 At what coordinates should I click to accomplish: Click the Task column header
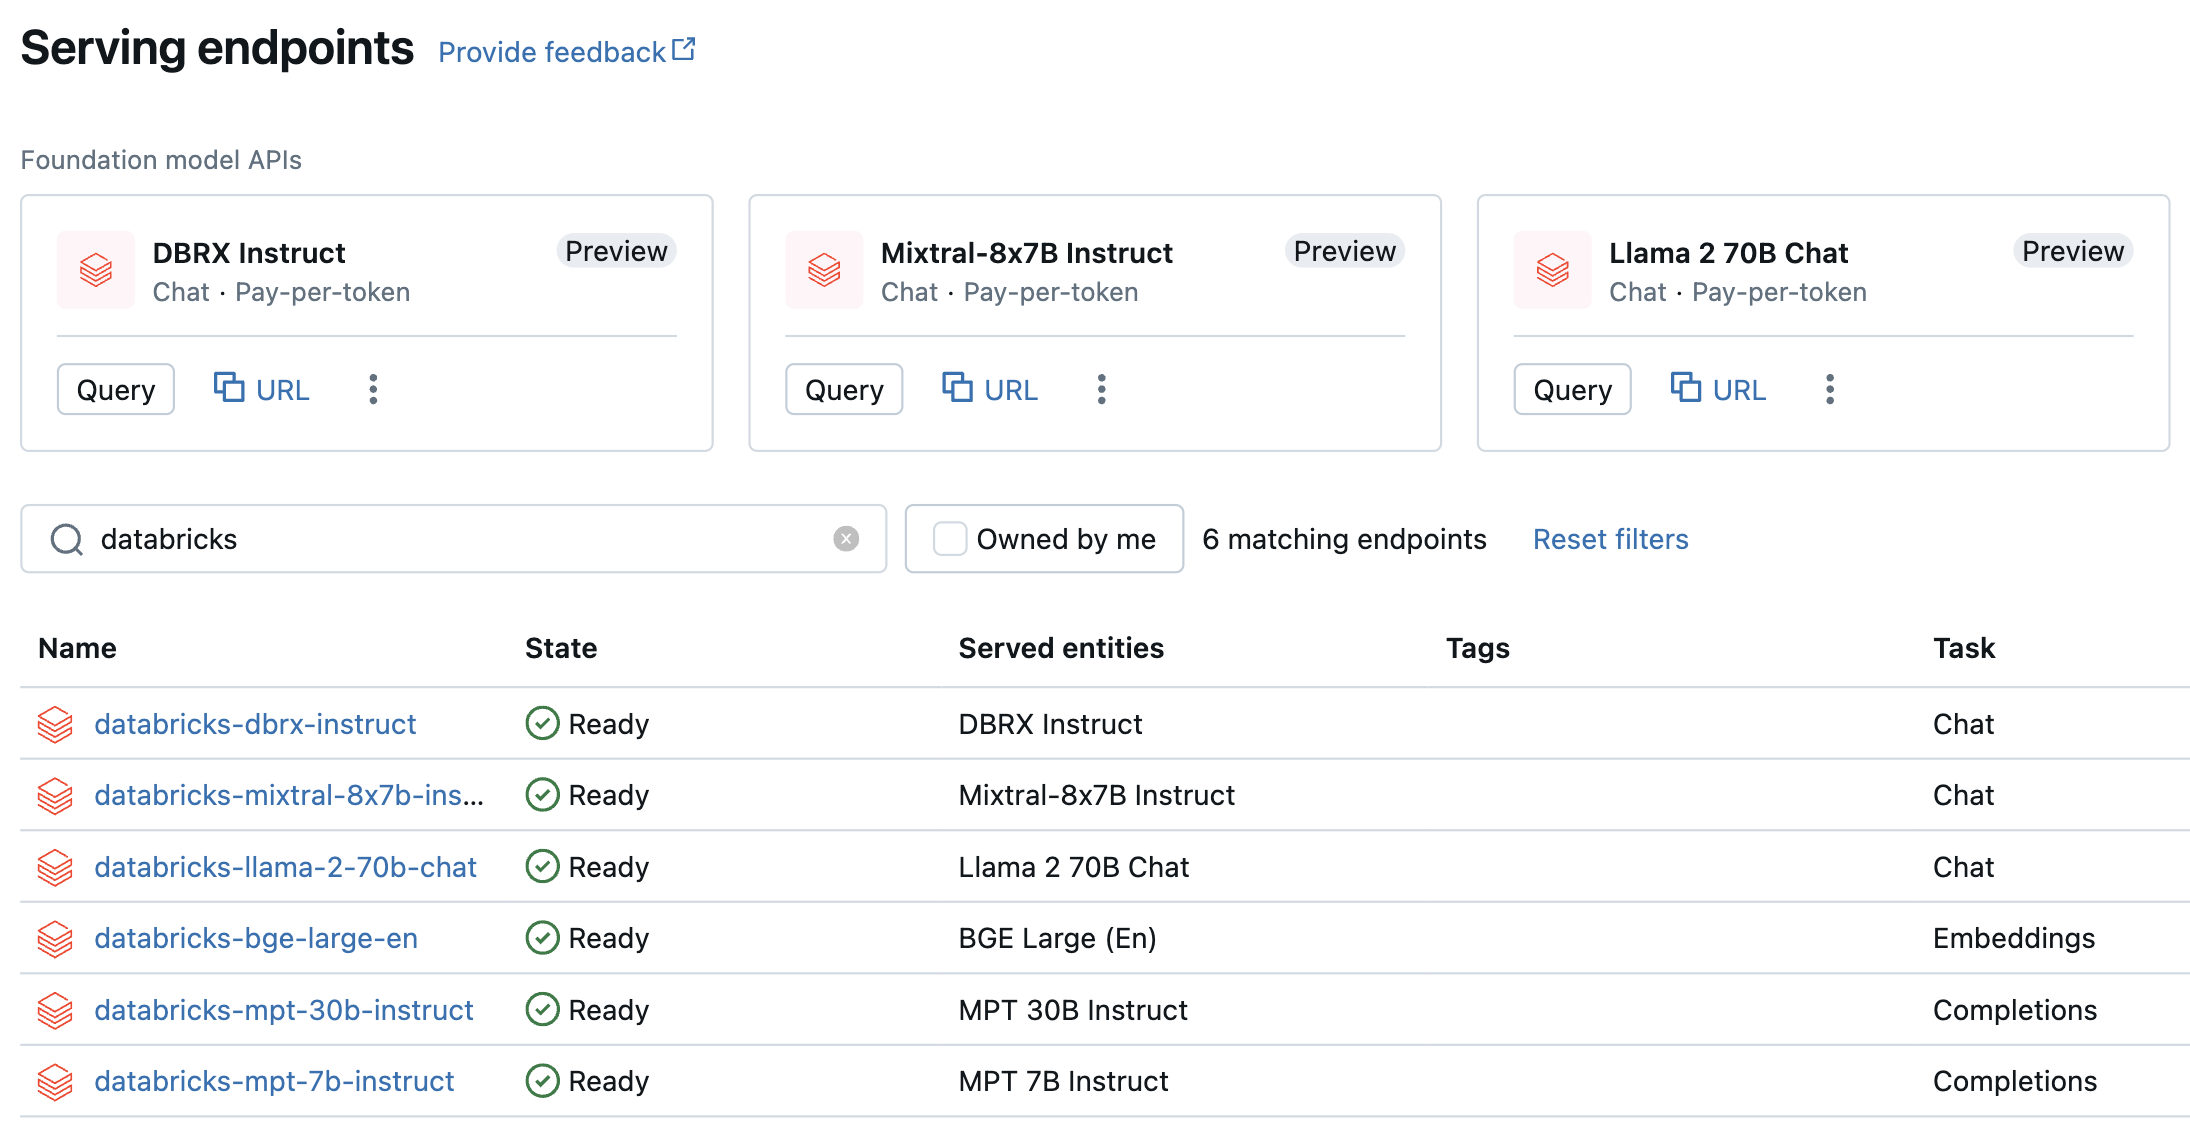tap(1964, 648)
